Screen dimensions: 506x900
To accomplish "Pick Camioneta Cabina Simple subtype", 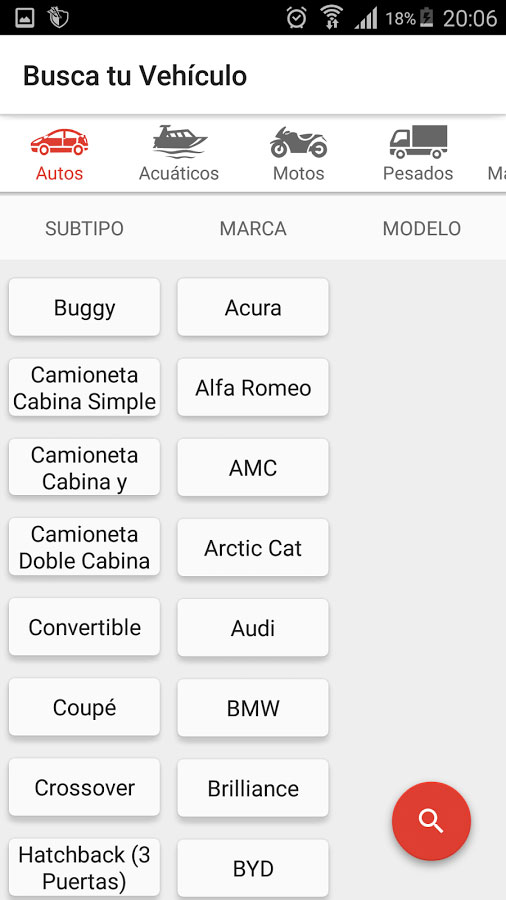I will [x=84, y=387].
